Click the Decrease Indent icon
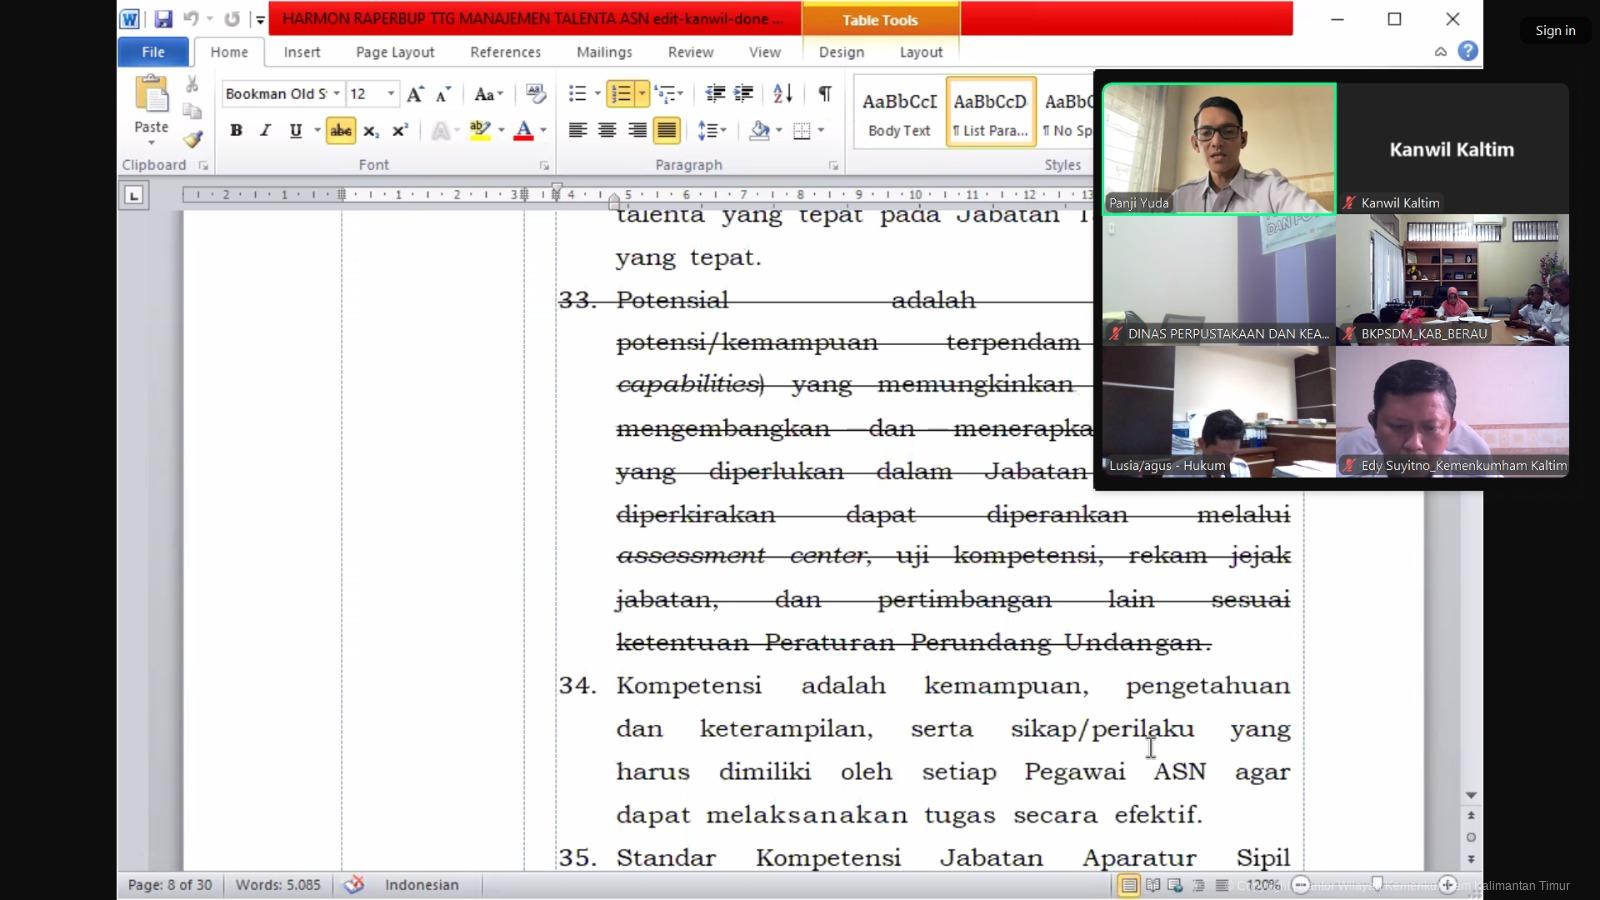This screenshot has height=900, width=1600. click(x=715, y=94)
